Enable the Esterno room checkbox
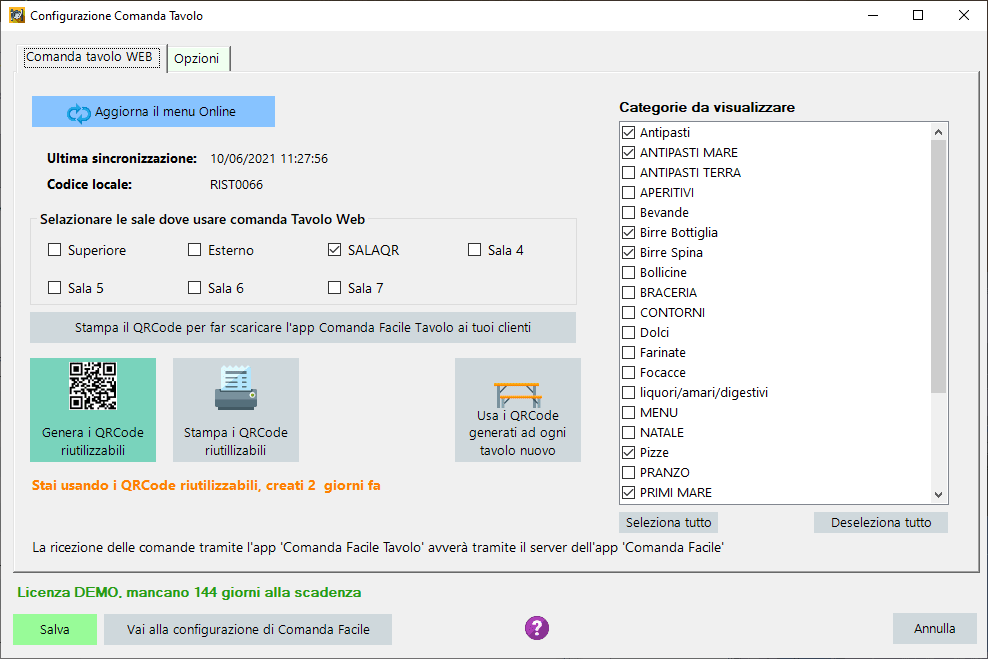Viewport: 988px width, 659px height. click(195, 250)
